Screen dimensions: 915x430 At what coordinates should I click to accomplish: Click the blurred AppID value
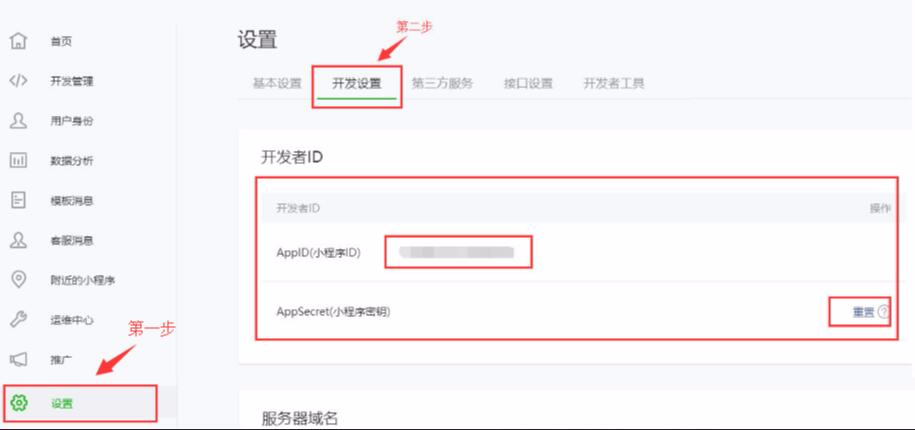456,252
